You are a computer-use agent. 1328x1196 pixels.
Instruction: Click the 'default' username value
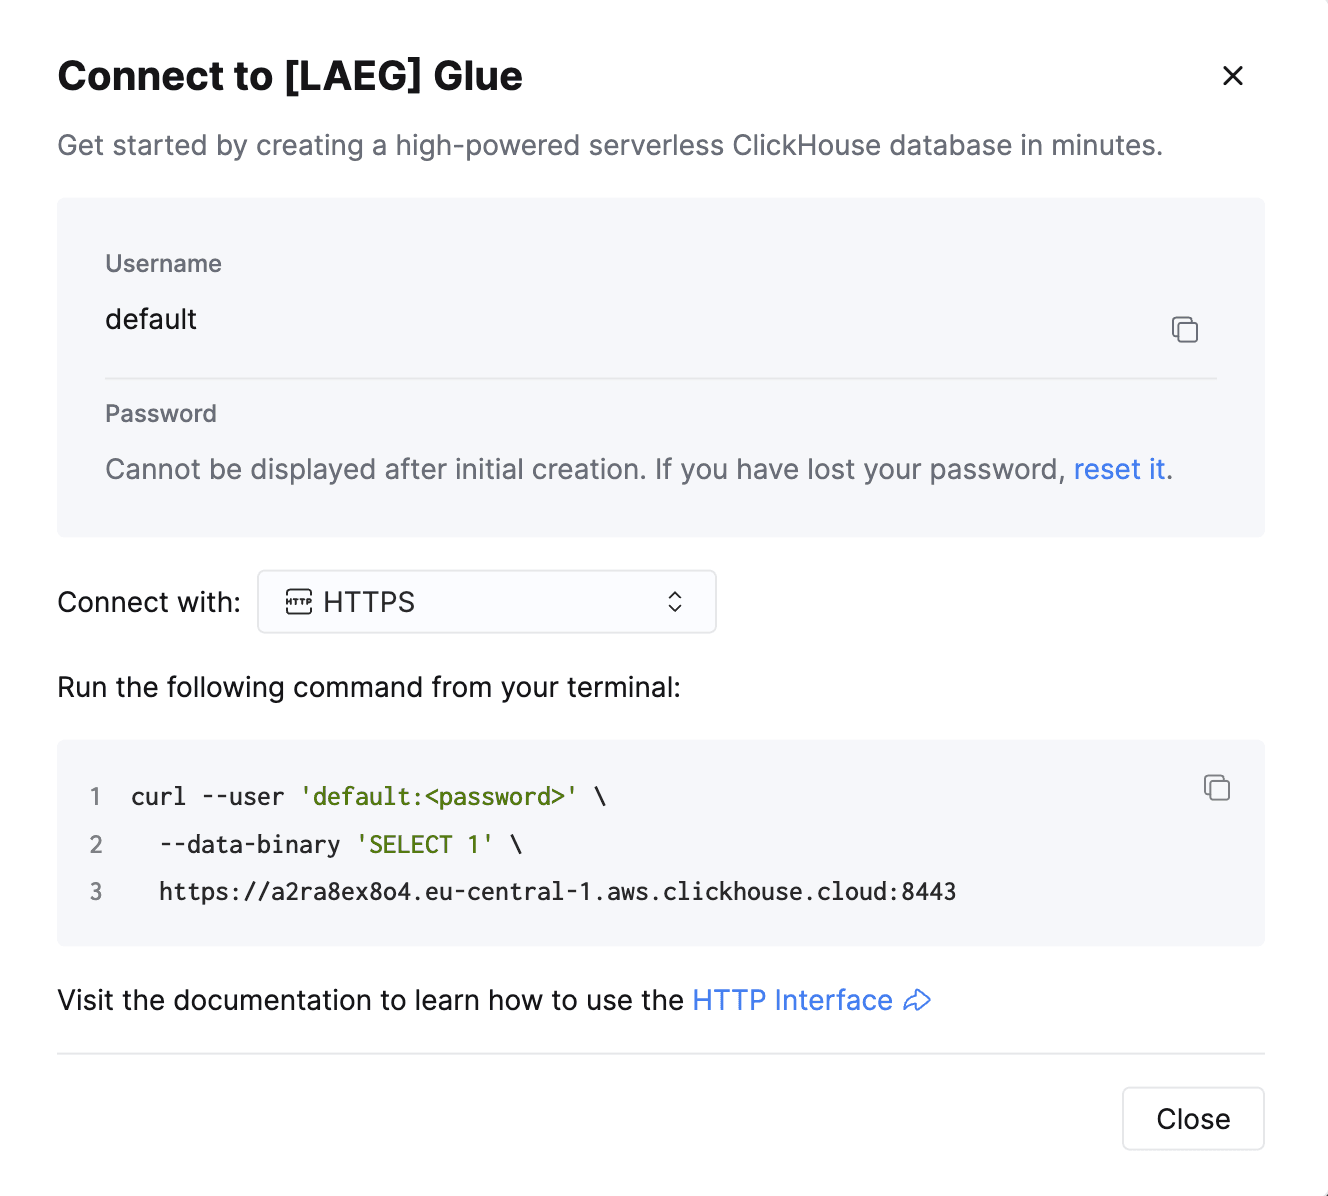point(151,319)
